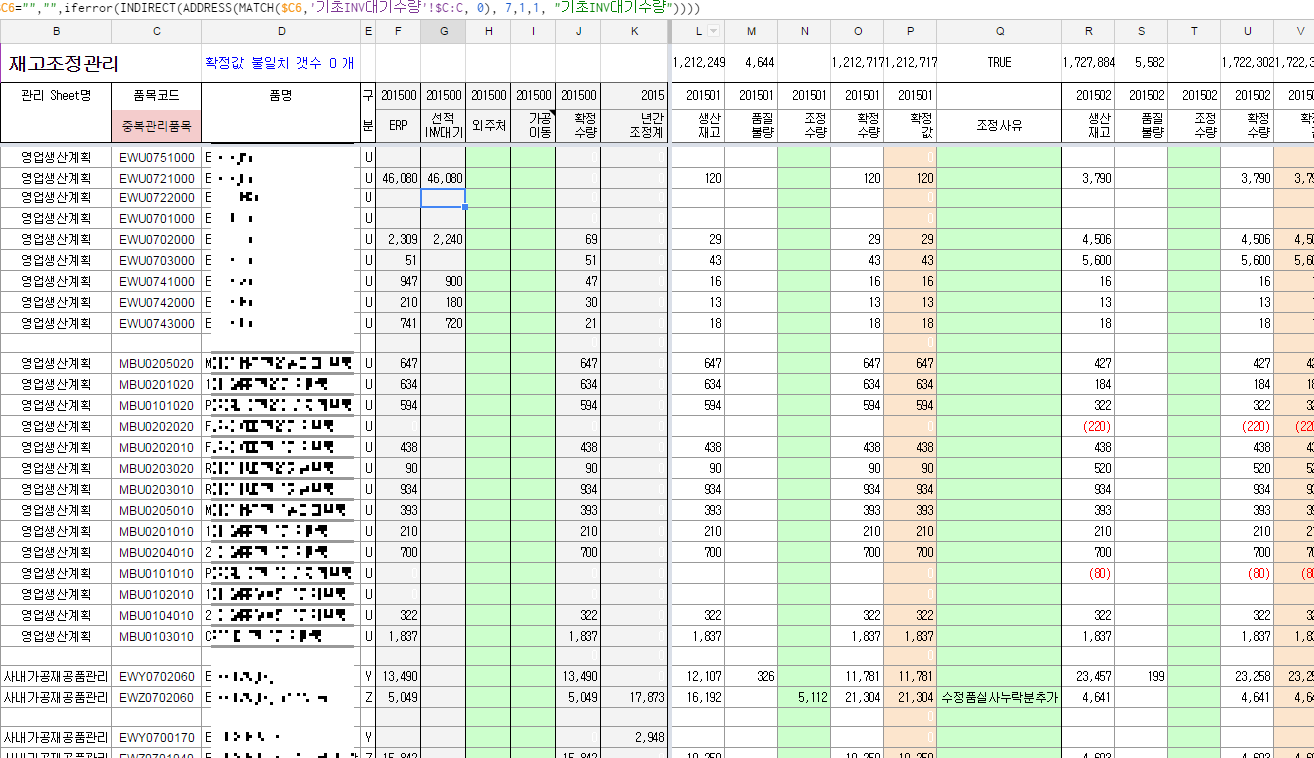Select product code EWU0751000
Screen dimensions: 1314x758
157,157
